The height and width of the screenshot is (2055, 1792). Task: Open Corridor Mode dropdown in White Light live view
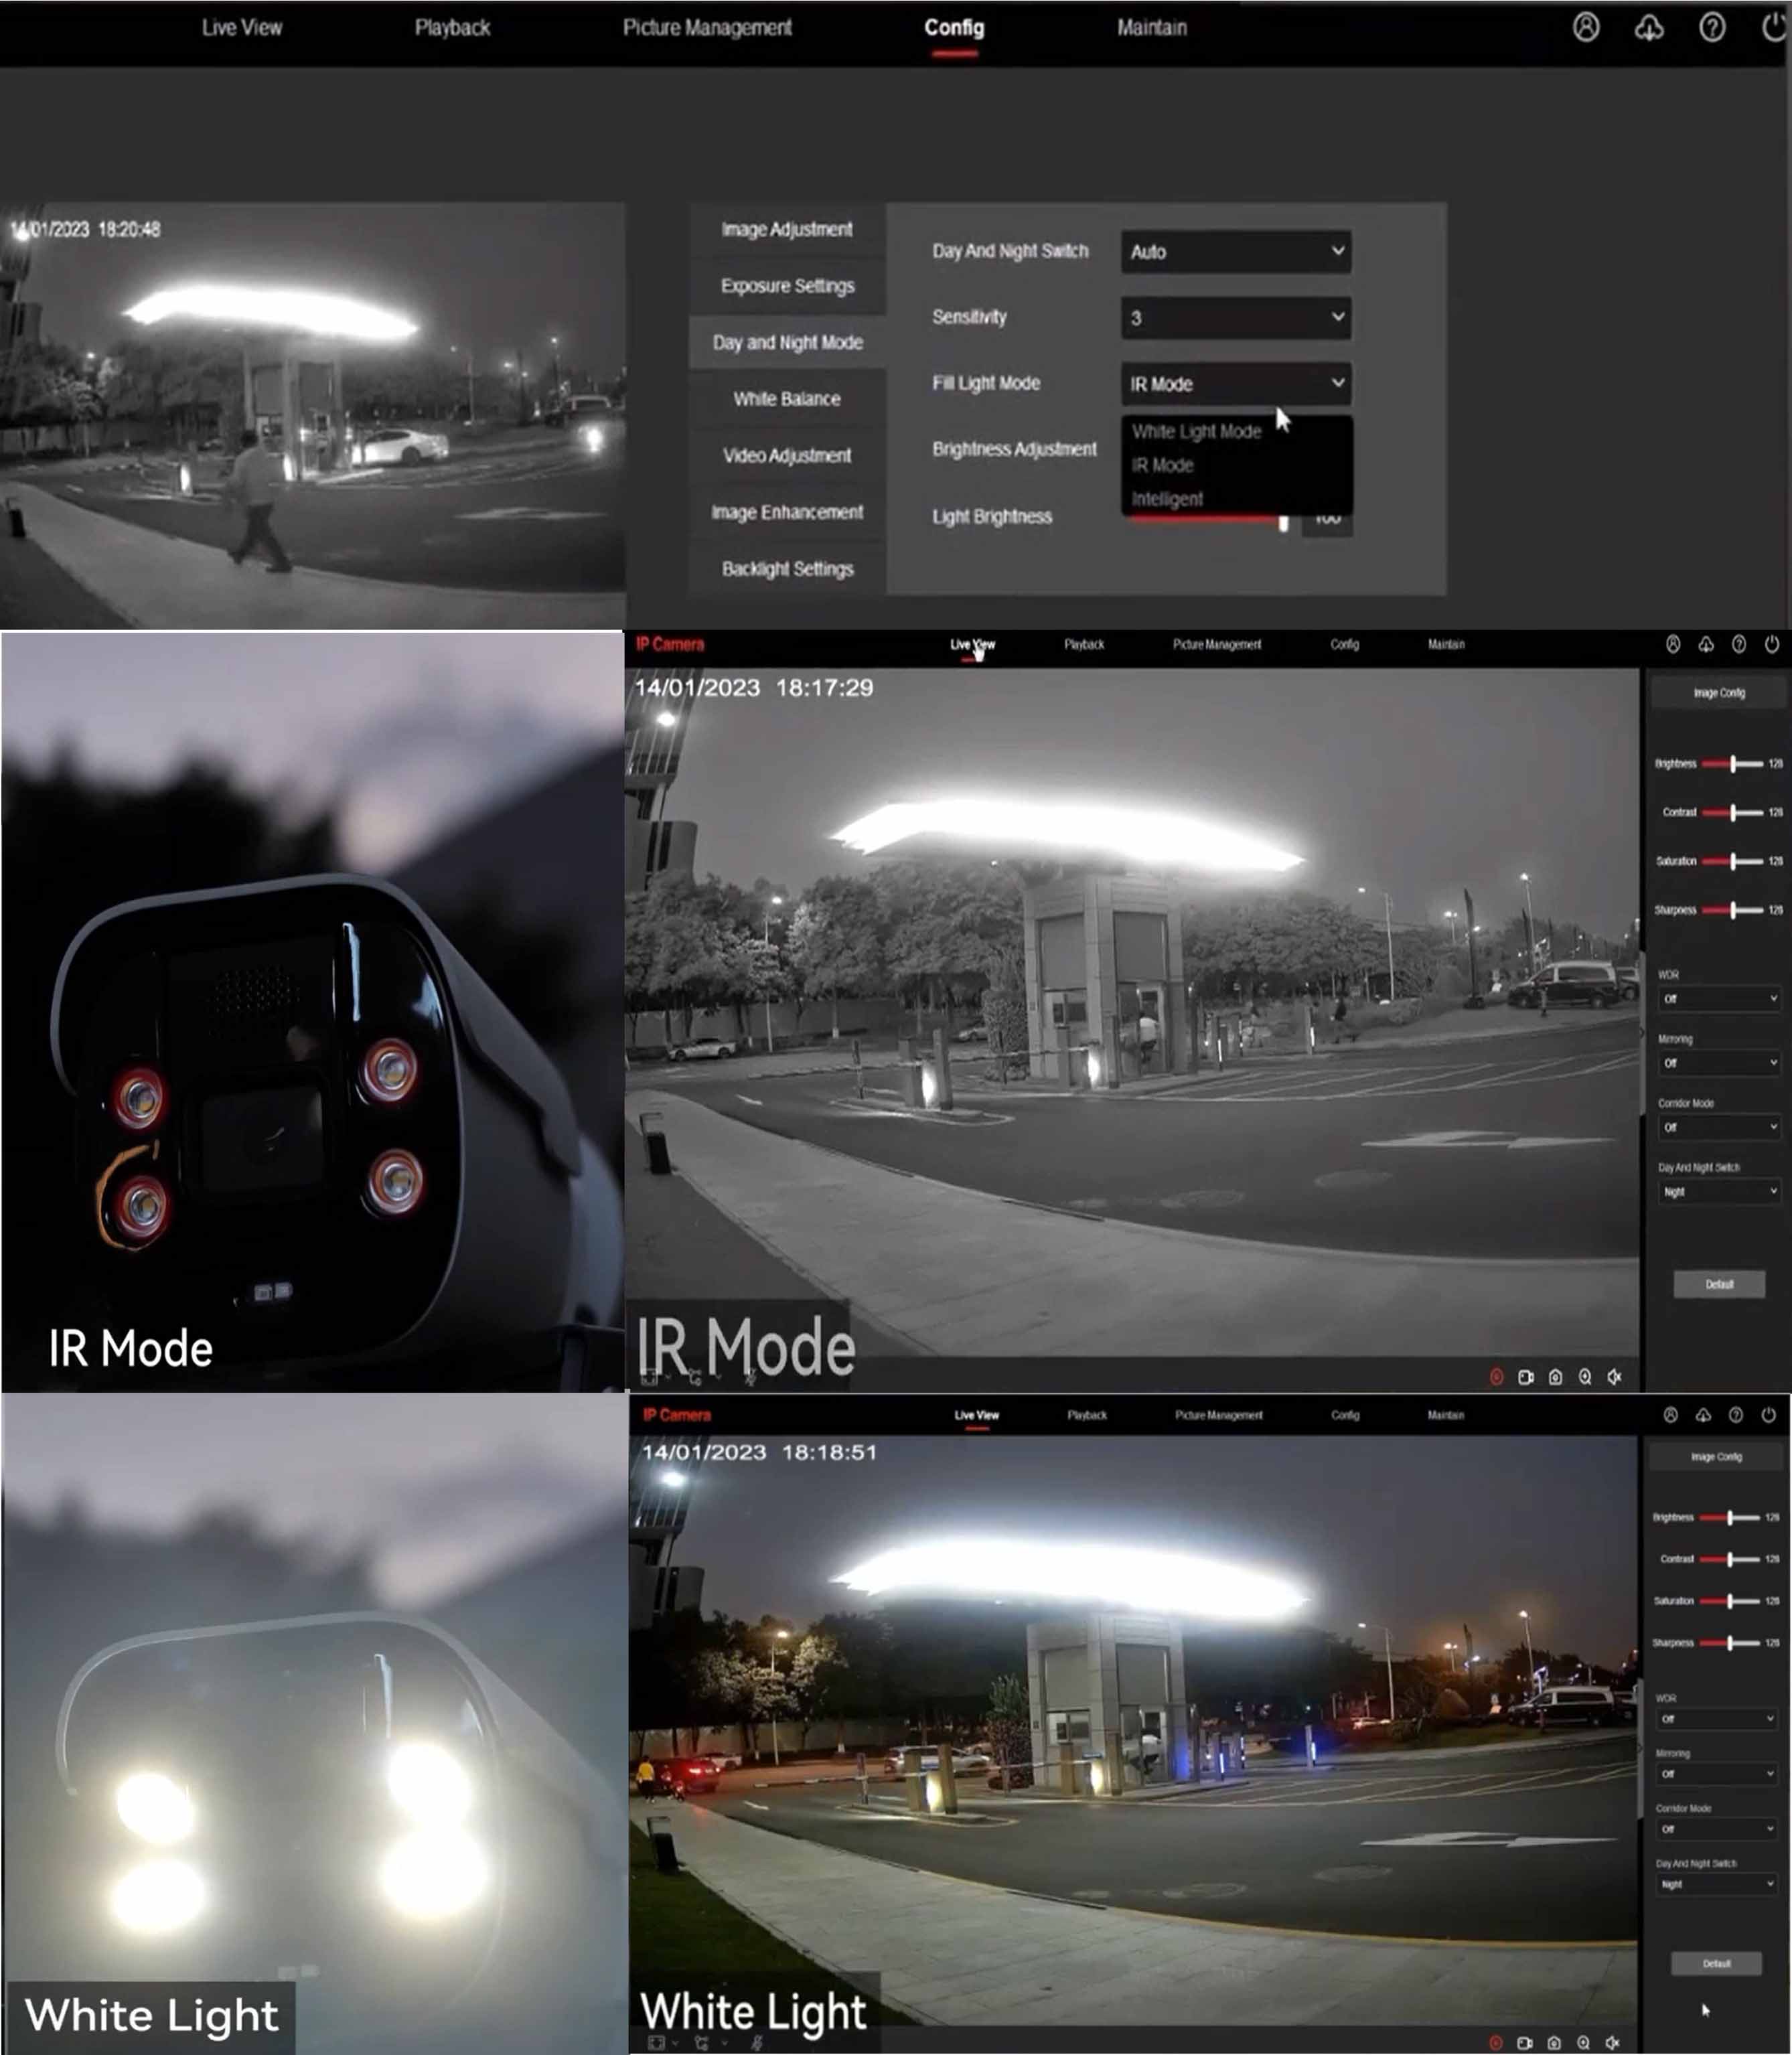pyautogui.click(x=1716, y=1829)
